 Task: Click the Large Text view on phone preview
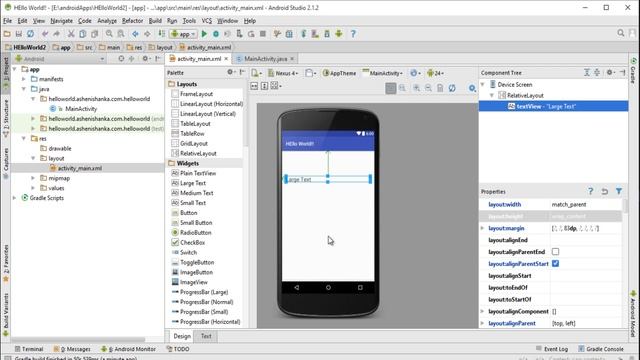[x=328, y=179]
